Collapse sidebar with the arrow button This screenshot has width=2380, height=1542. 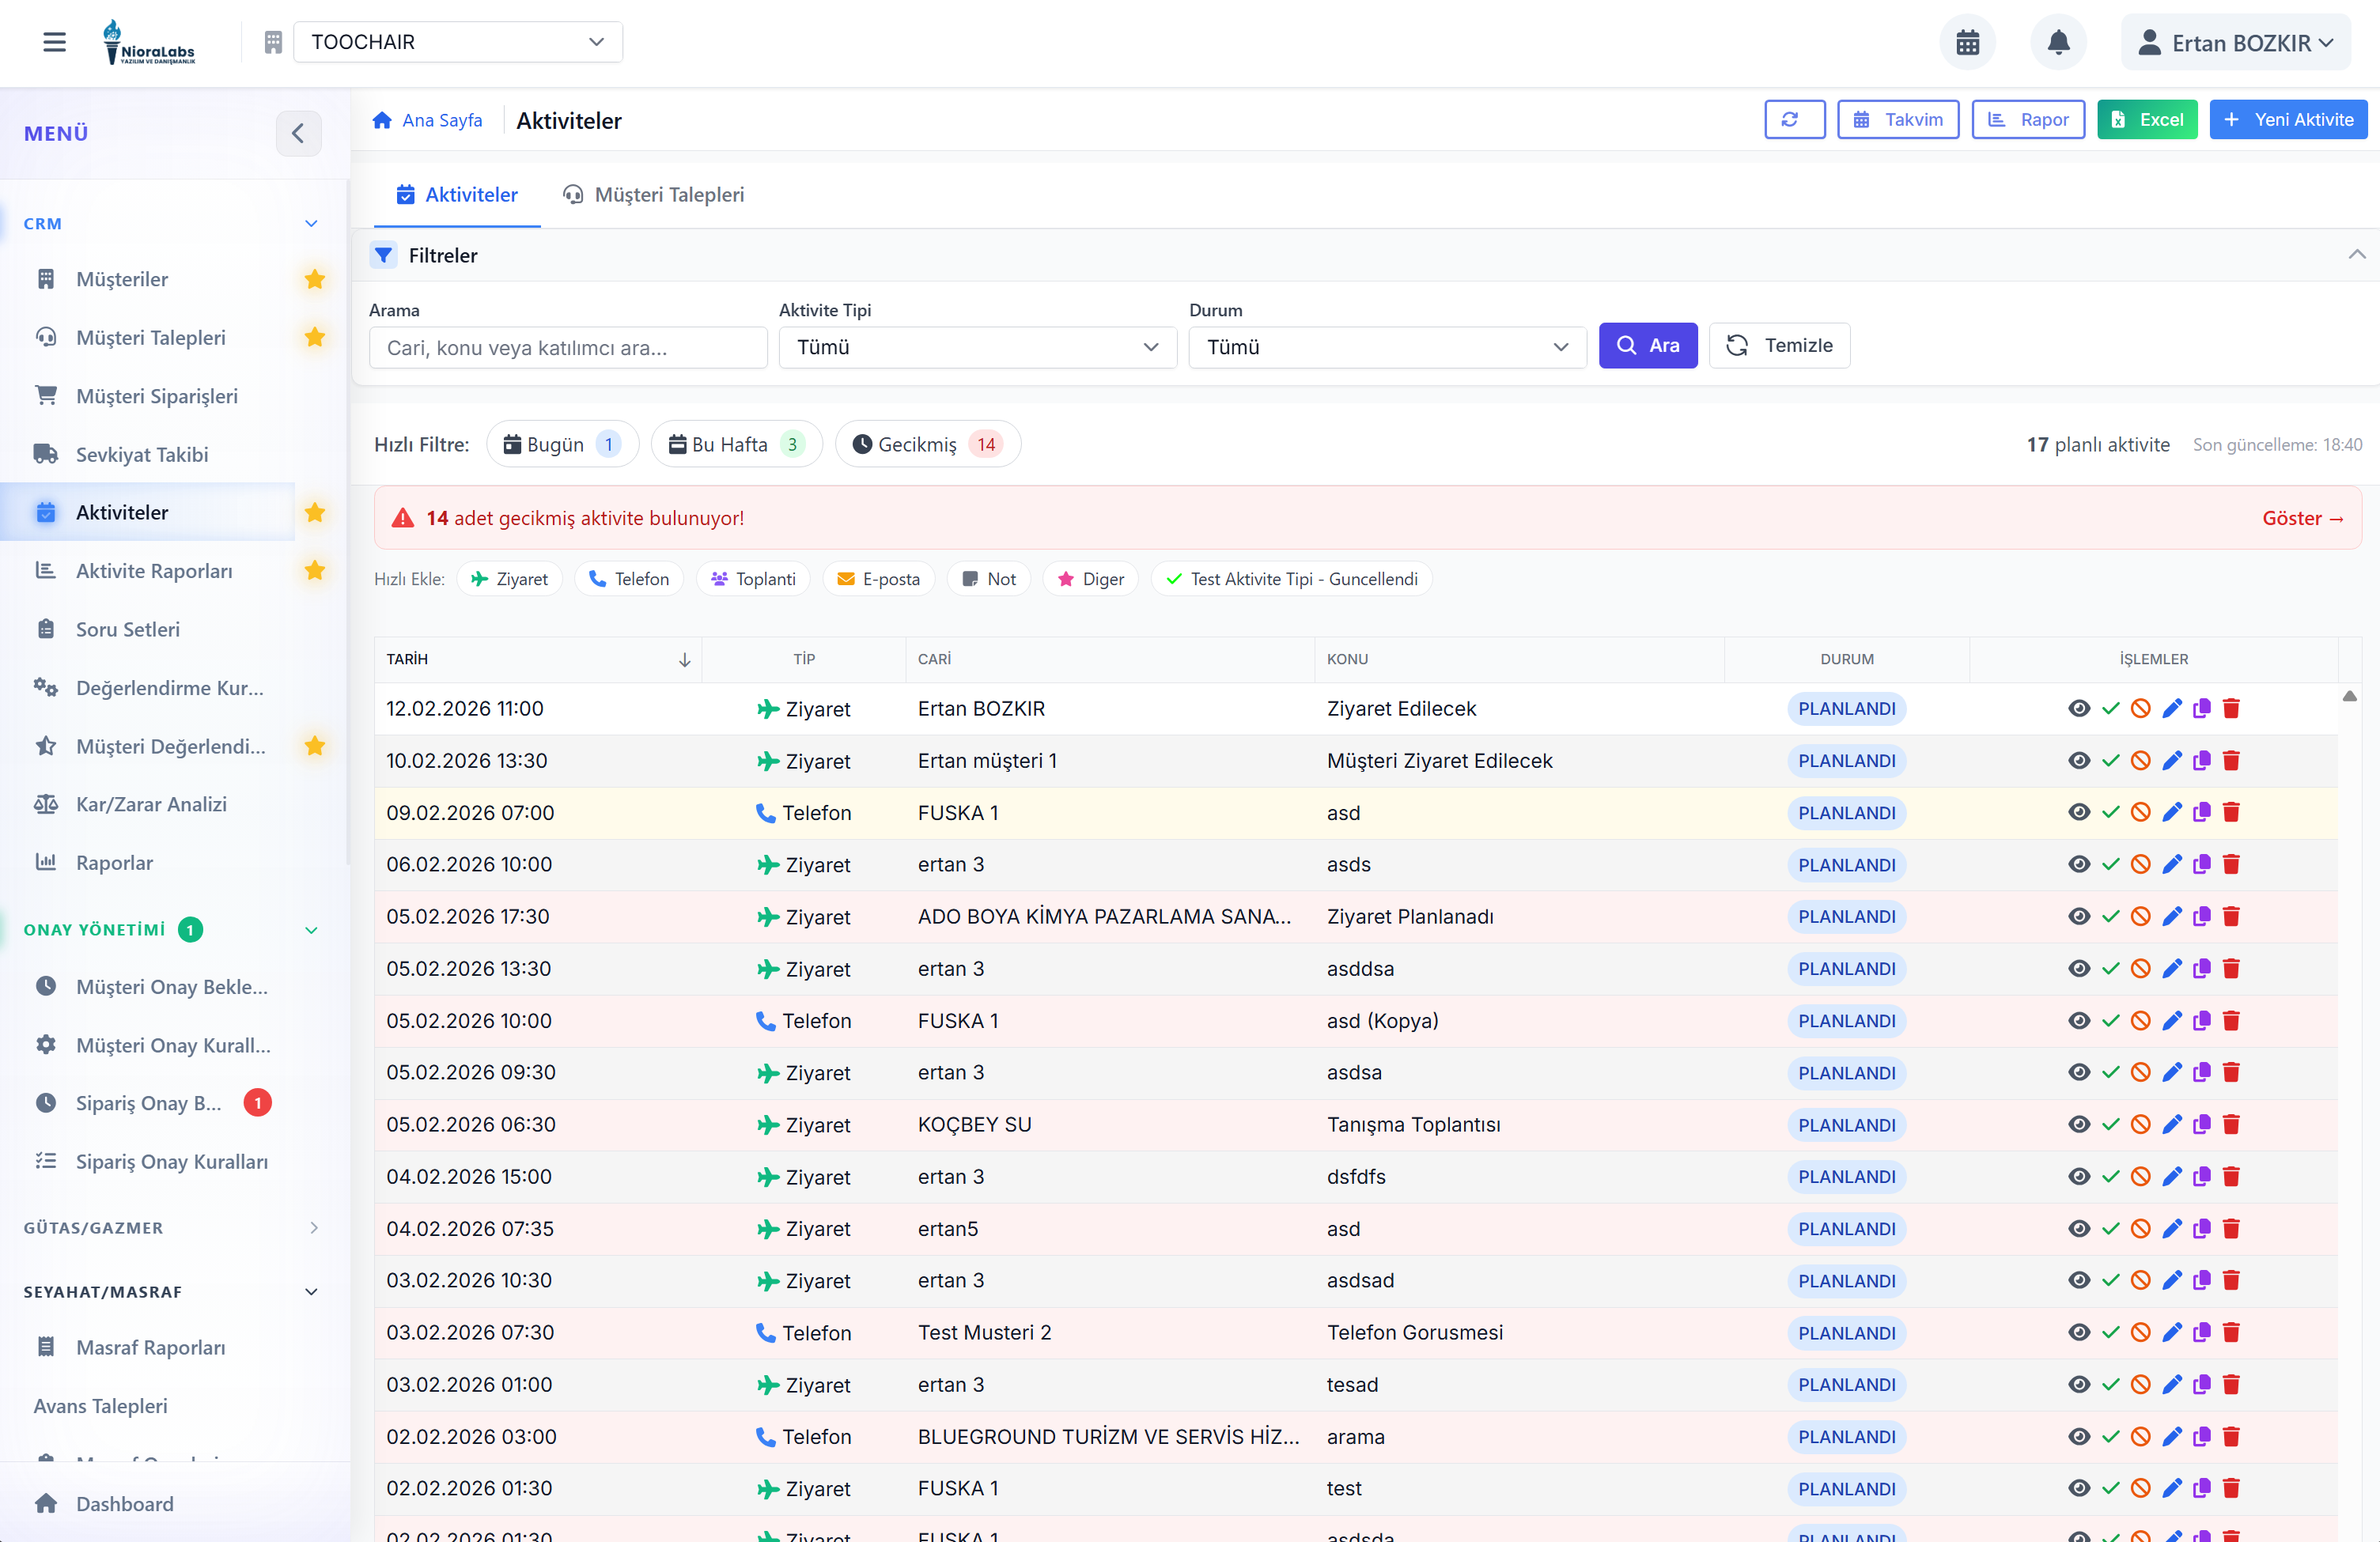pyautogui.click(x=298, y=133)
